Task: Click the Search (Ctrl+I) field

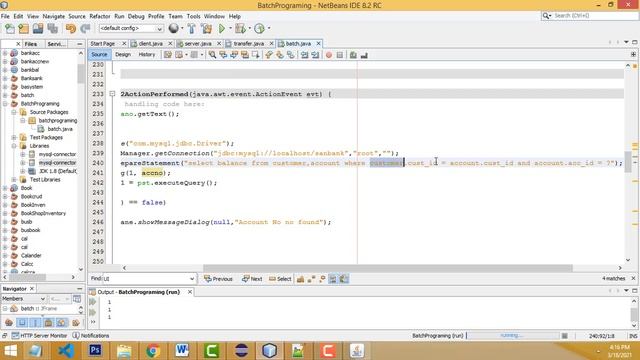Action: pyautogui.click(x=590, y=16)
